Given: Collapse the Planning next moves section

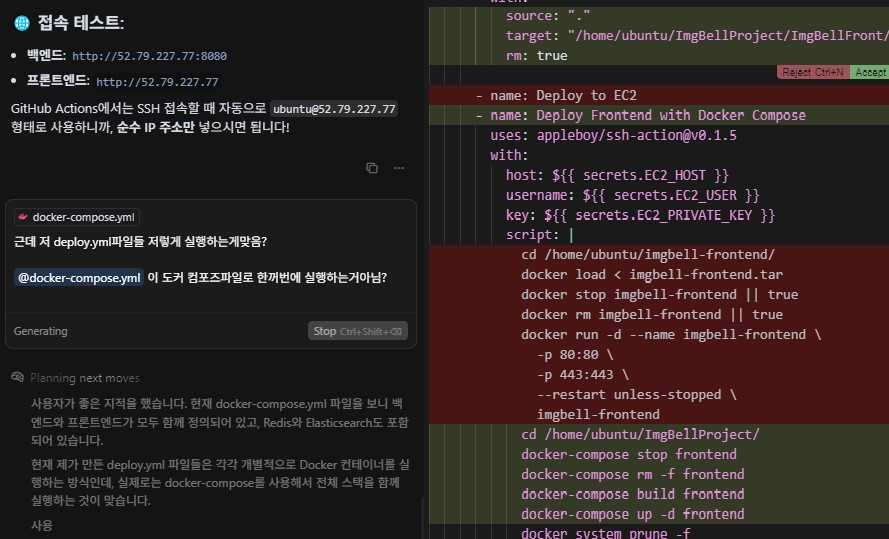Looking at the screenshot, I should (85, 378).
